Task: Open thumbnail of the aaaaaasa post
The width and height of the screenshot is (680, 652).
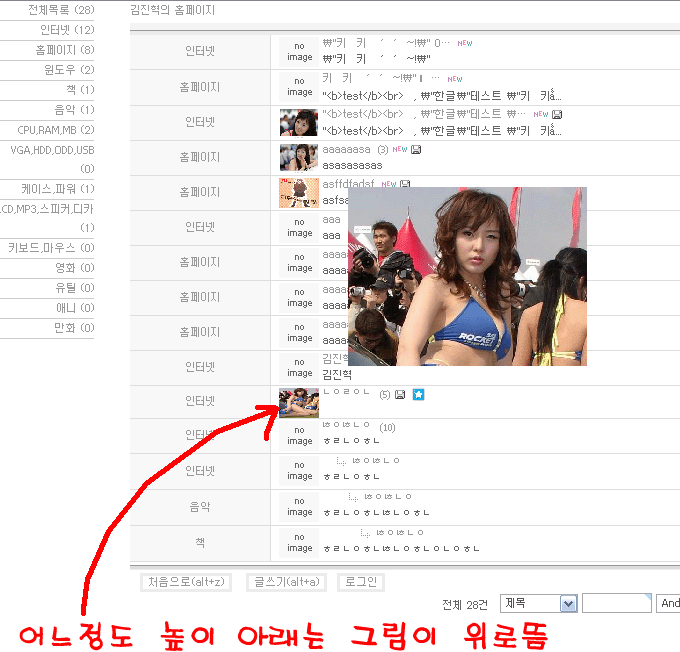Action: coord(299,157)
